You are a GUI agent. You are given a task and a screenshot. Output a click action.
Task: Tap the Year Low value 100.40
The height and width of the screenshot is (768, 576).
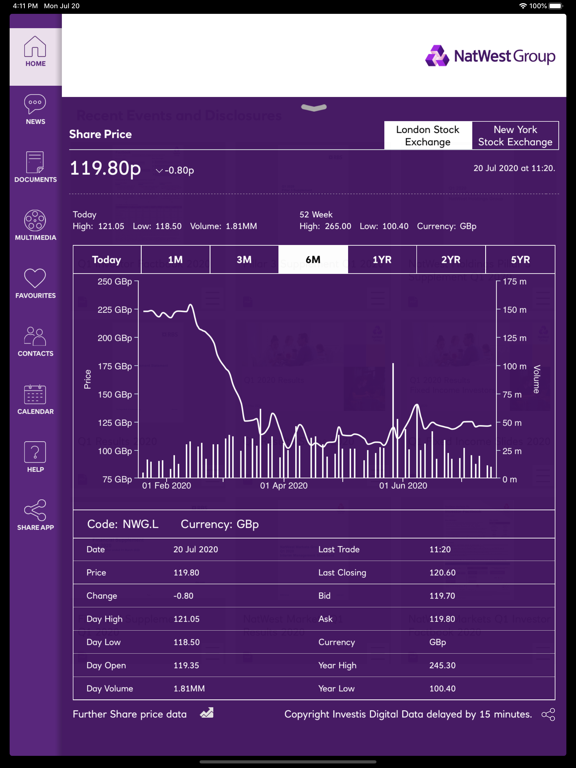pos(442,688)
